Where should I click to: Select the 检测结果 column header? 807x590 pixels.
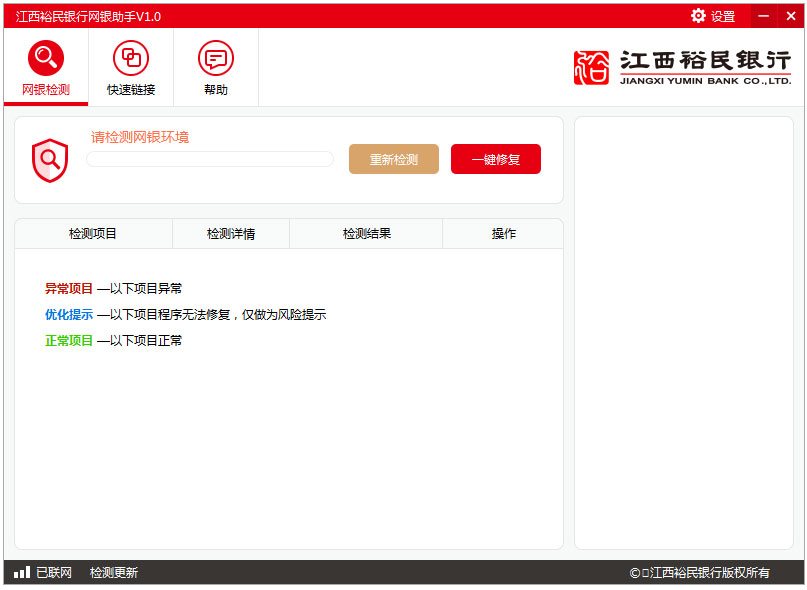click(366, 234)
